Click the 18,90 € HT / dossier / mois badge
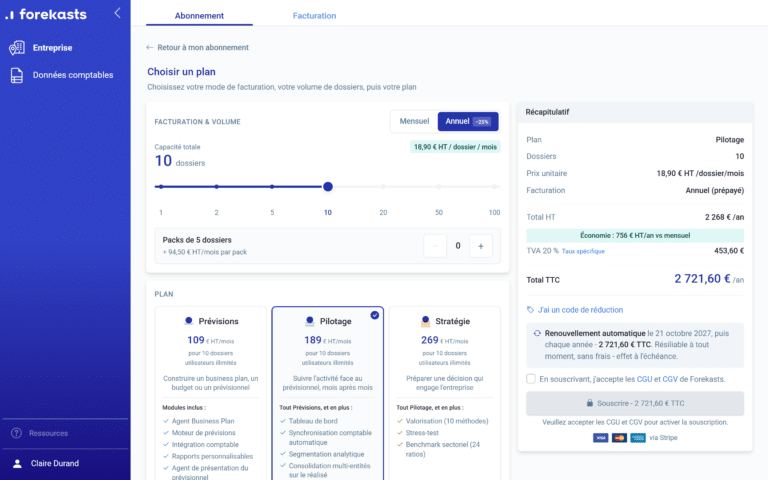The image size is (768, 480). pos(455,147)
